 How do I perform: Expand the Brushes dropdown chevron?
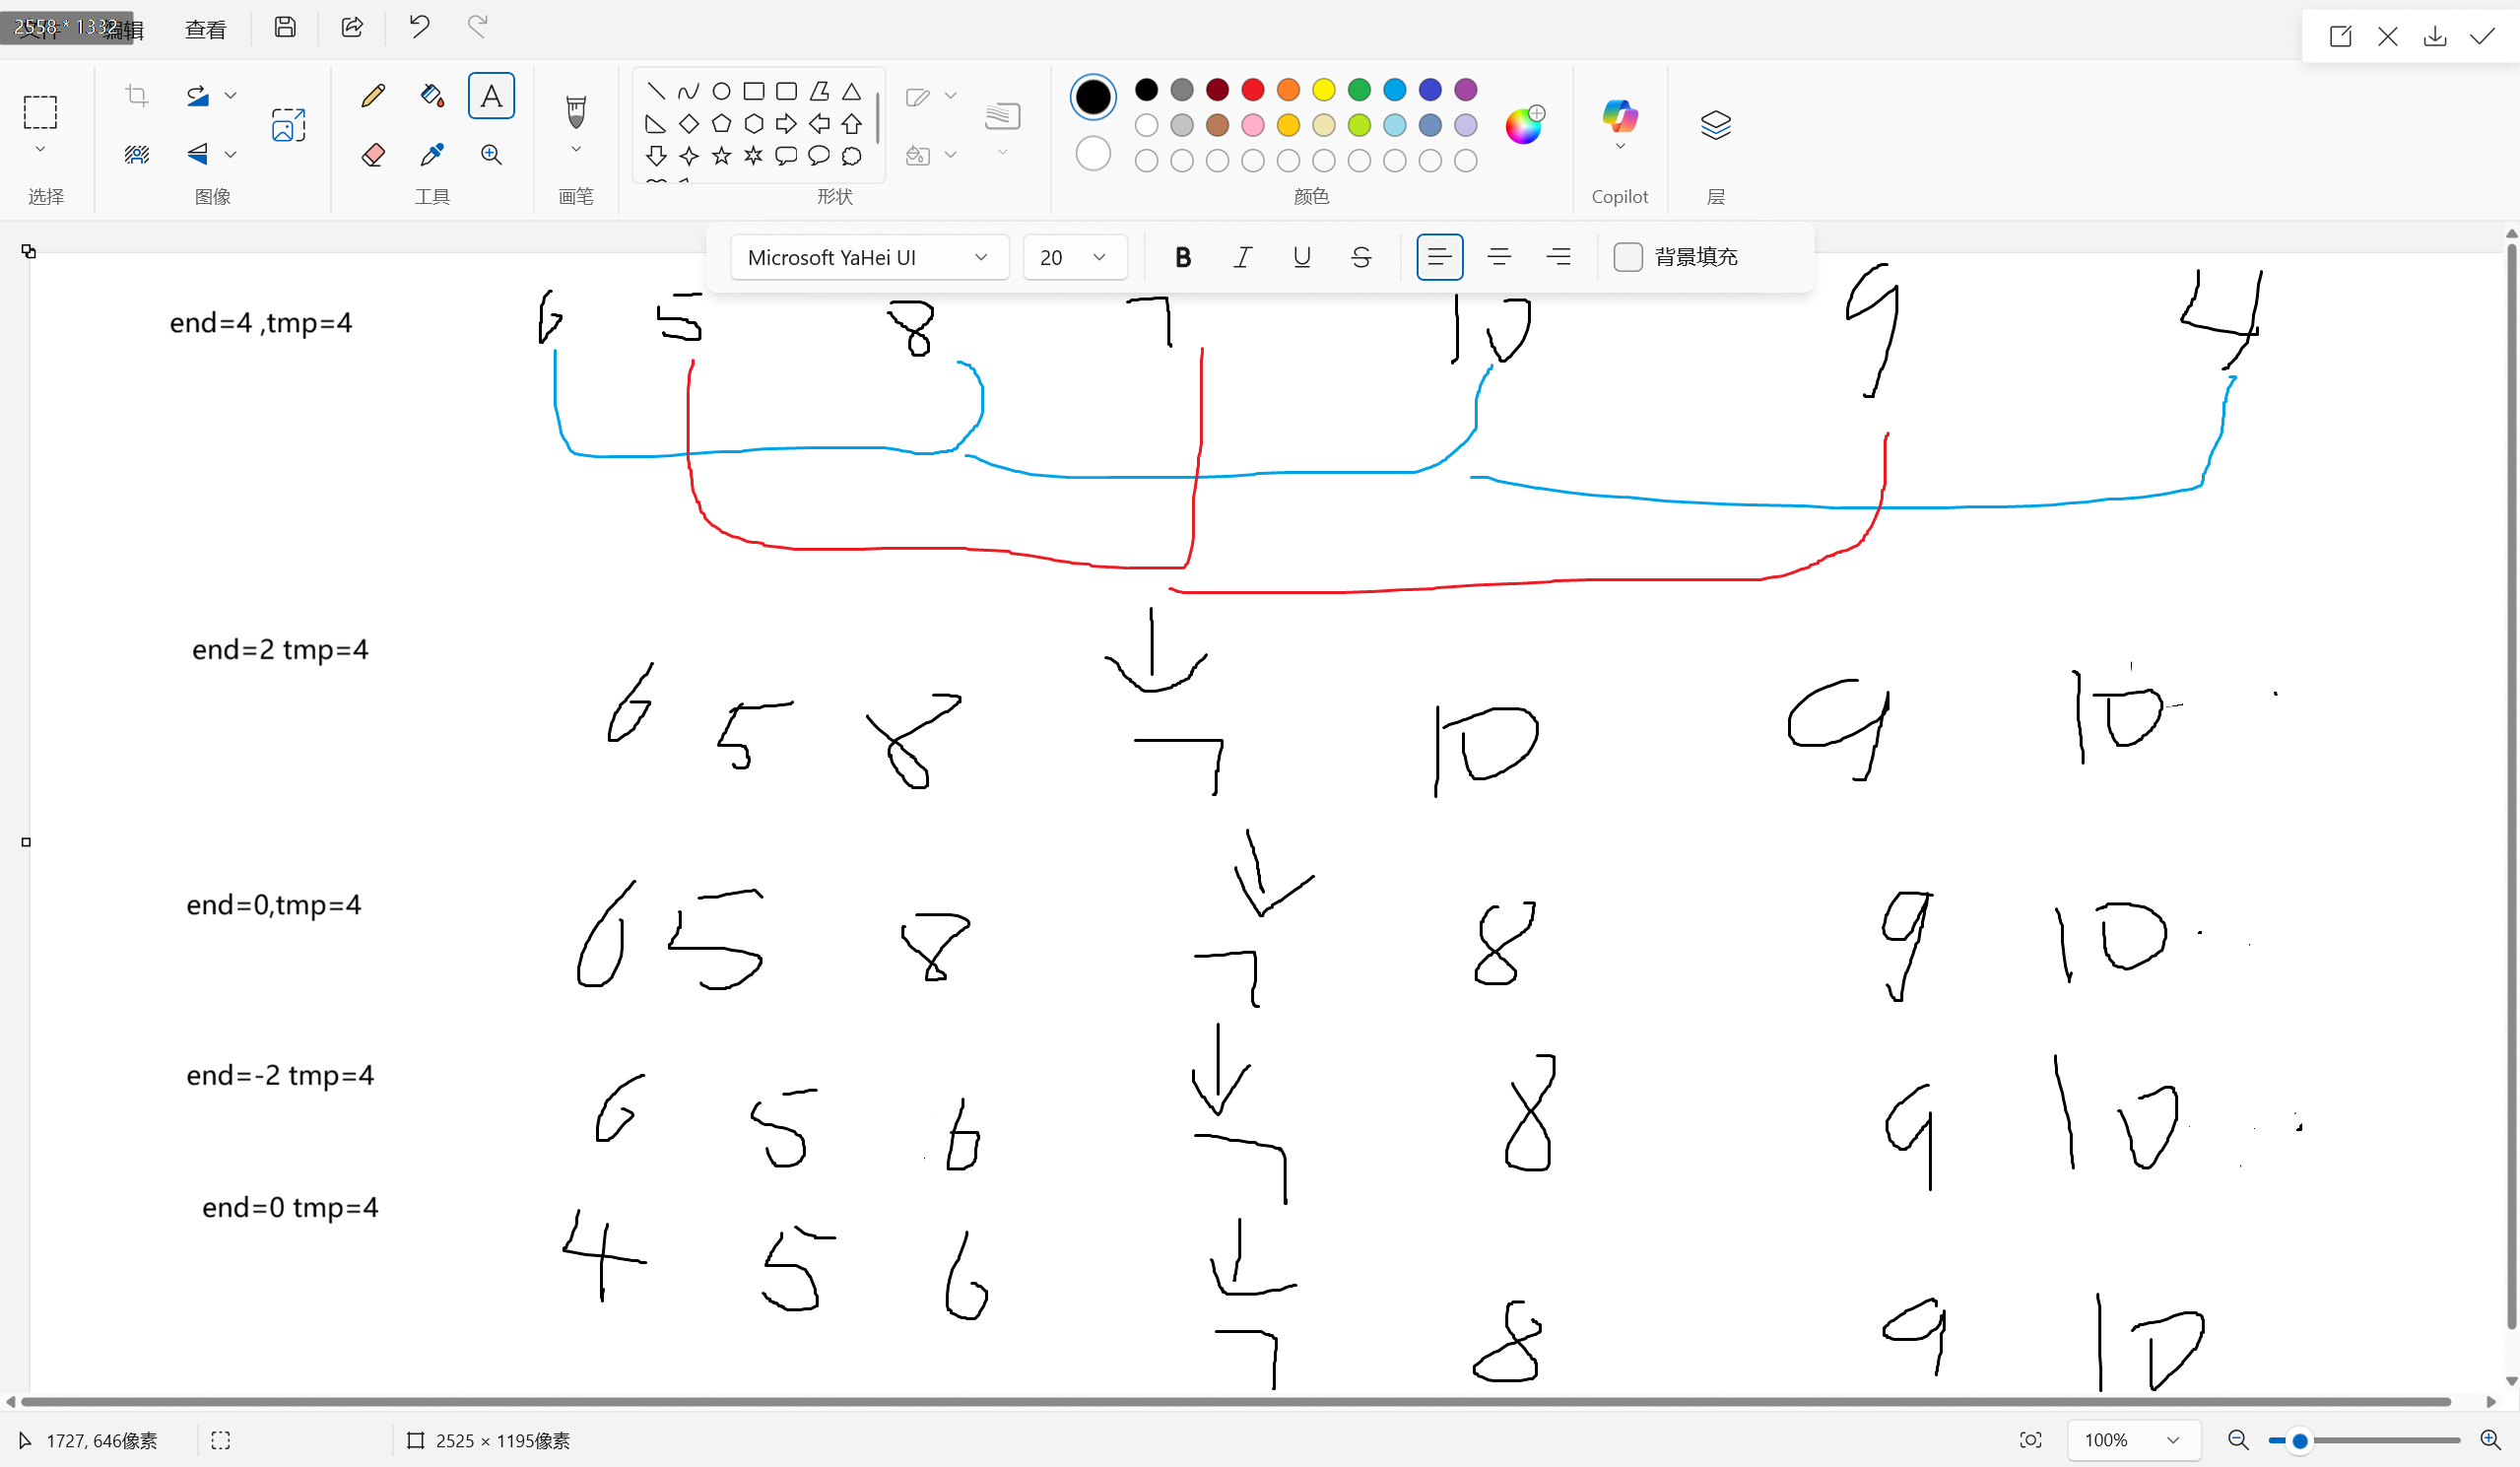[x=576, y=150]
